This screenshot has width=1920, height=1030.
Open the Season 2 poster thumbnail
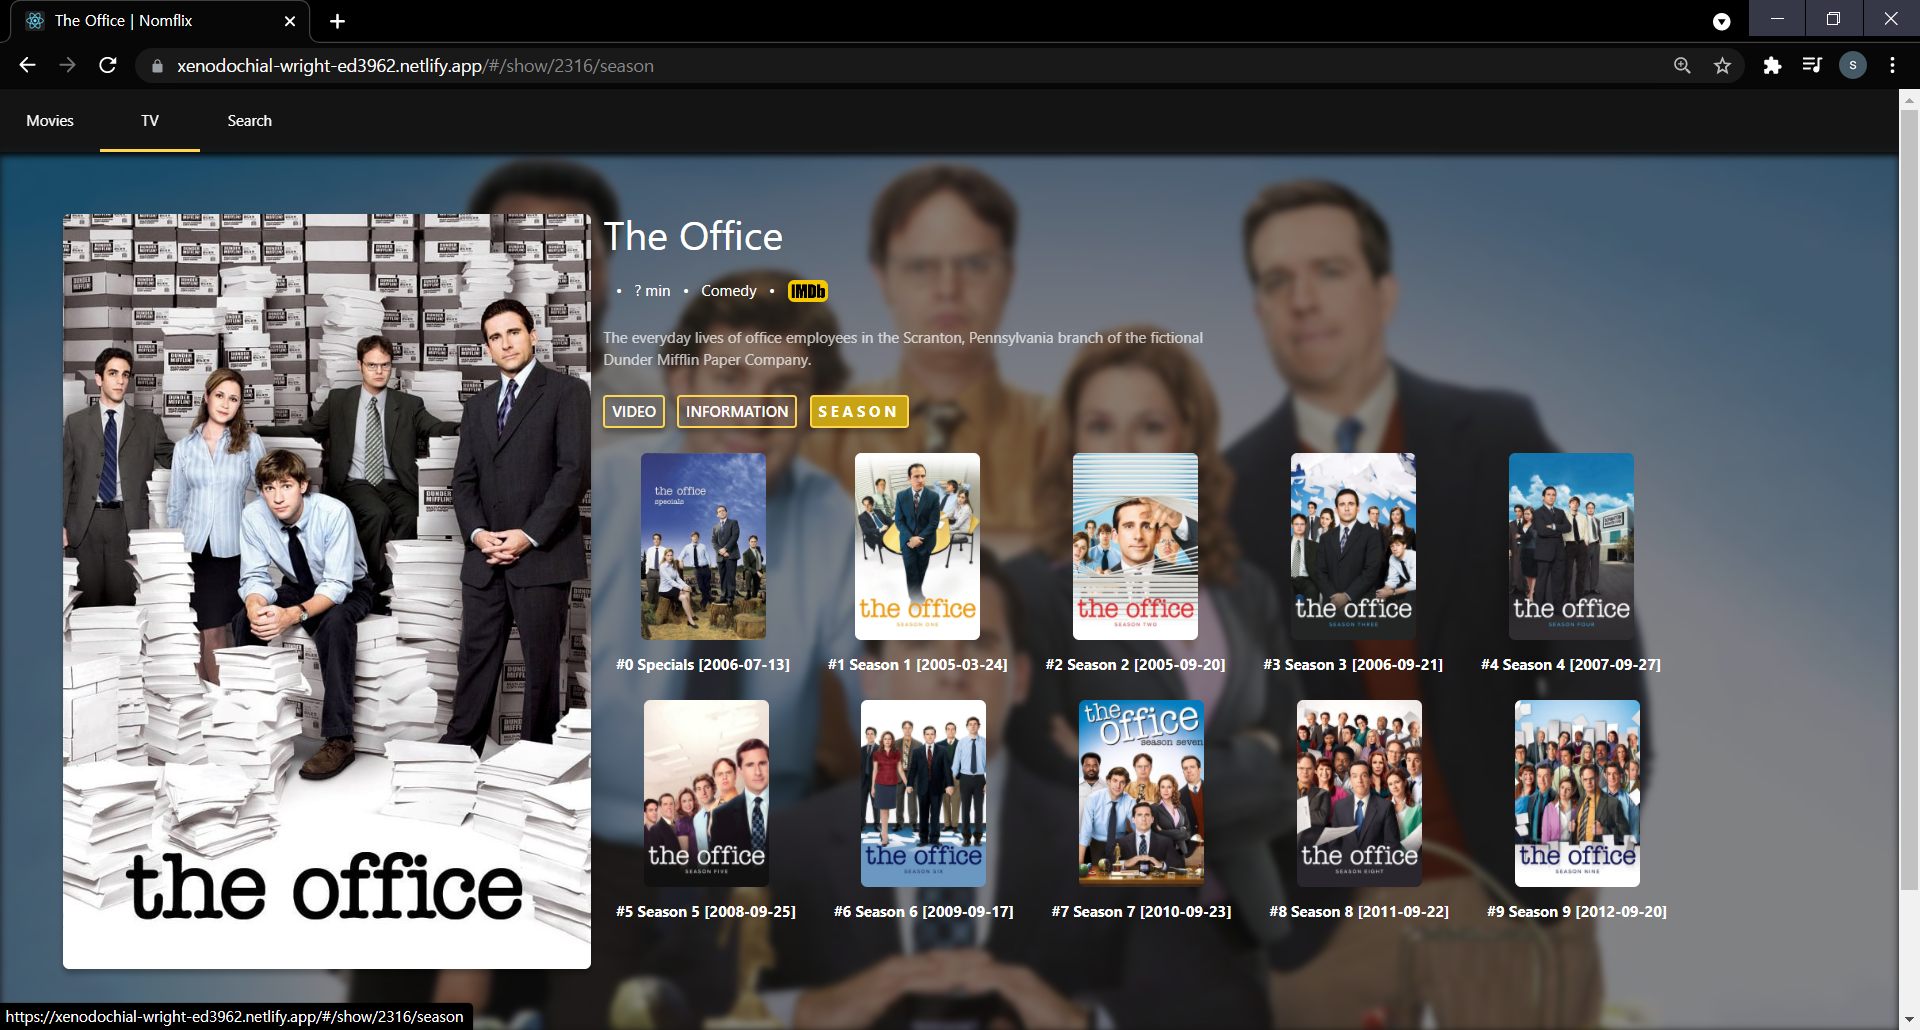pyautogui.click(x=1135, y=546)
